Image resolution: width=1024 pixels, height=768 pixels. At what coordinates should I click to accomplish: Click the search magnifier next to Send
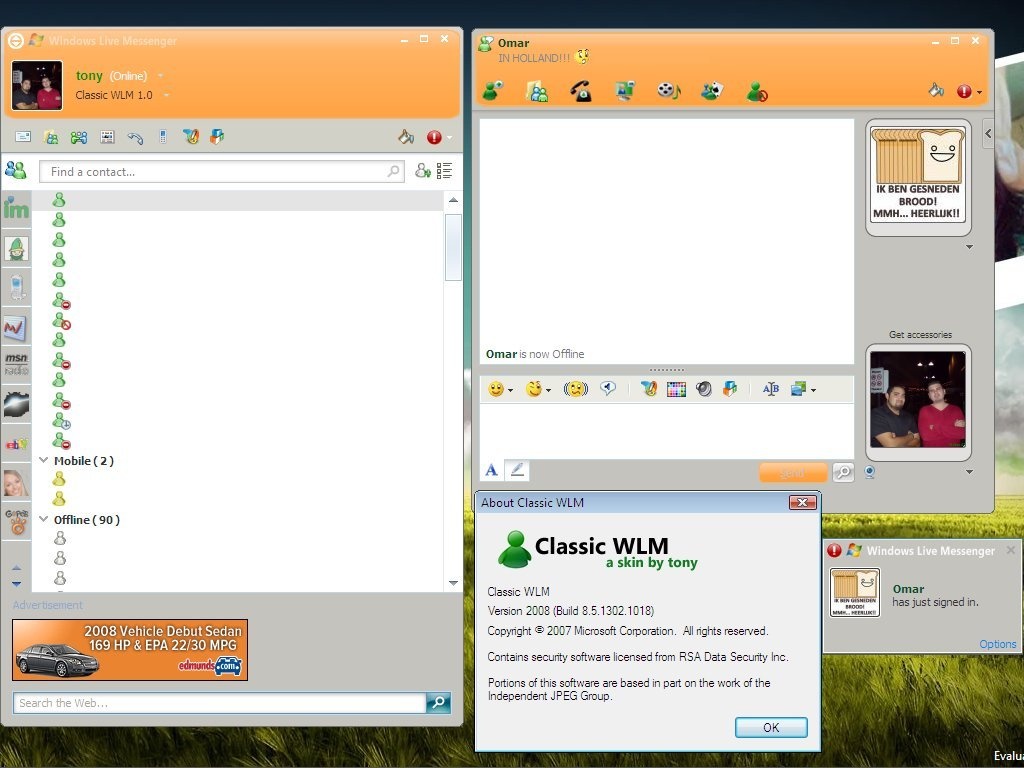coord(843,472)
